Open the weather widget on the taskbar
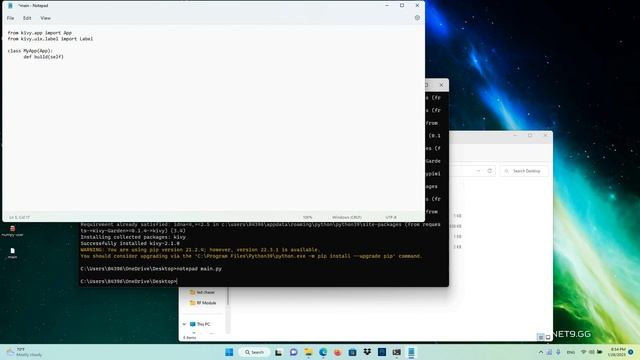 click(24, 352)
